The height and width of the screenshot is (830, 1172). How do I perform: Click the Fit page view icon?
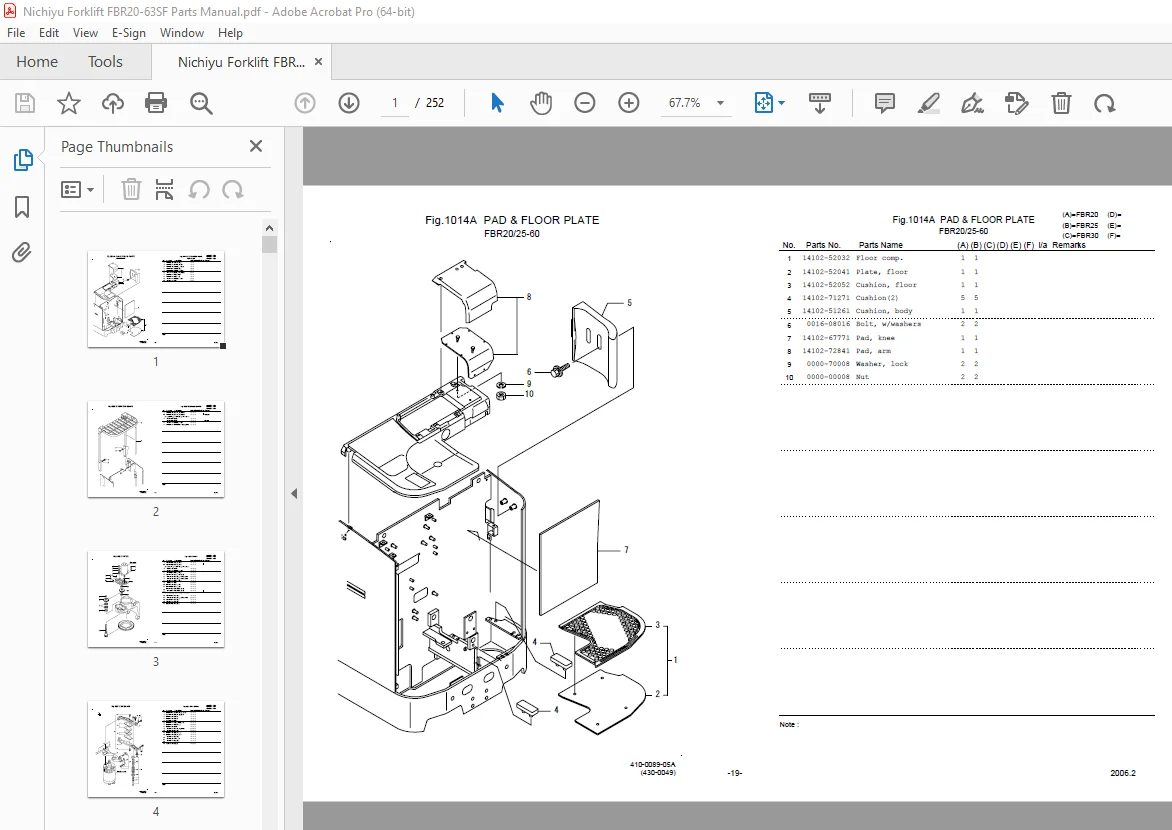764,103
